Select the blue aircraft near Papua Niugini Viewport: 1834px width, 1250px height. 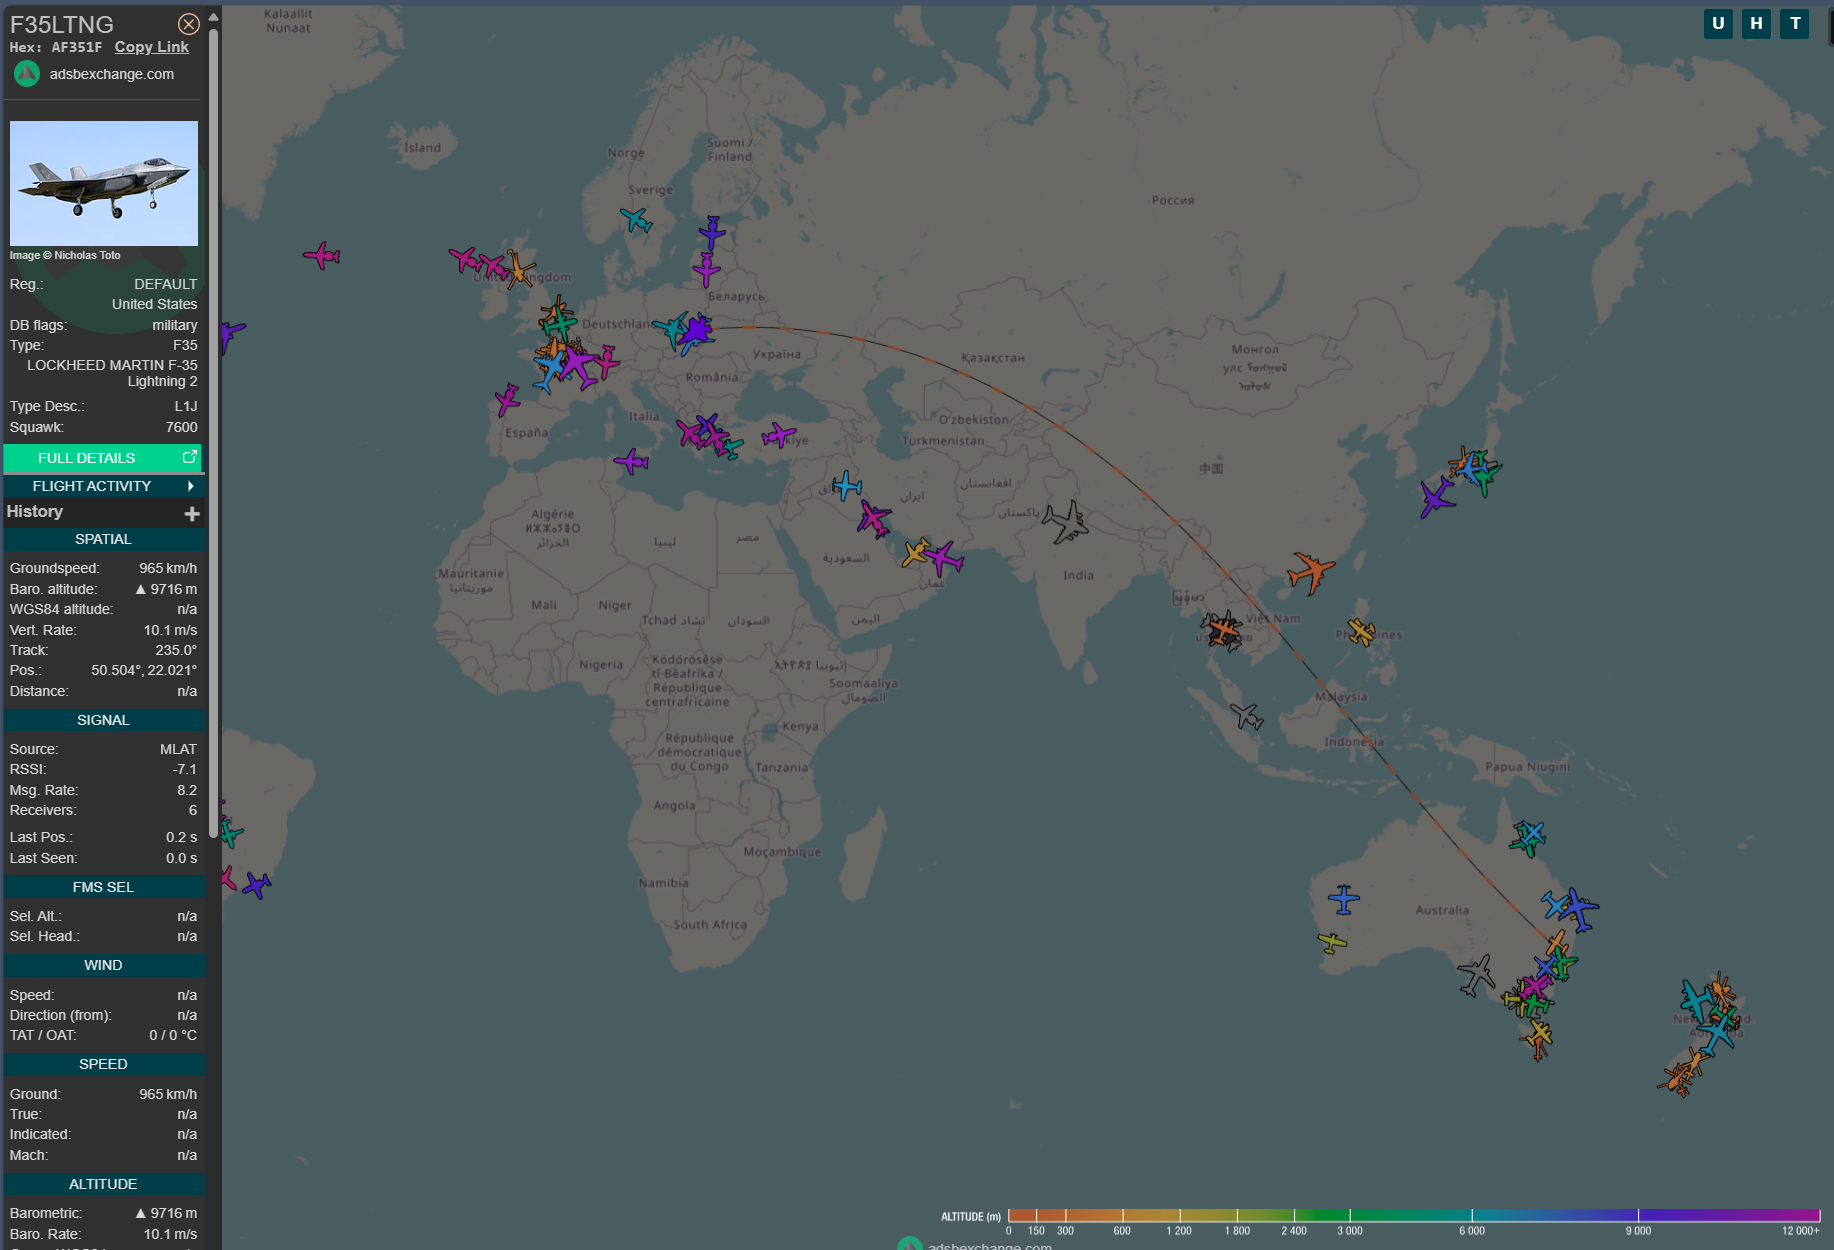coord(1532,833)
